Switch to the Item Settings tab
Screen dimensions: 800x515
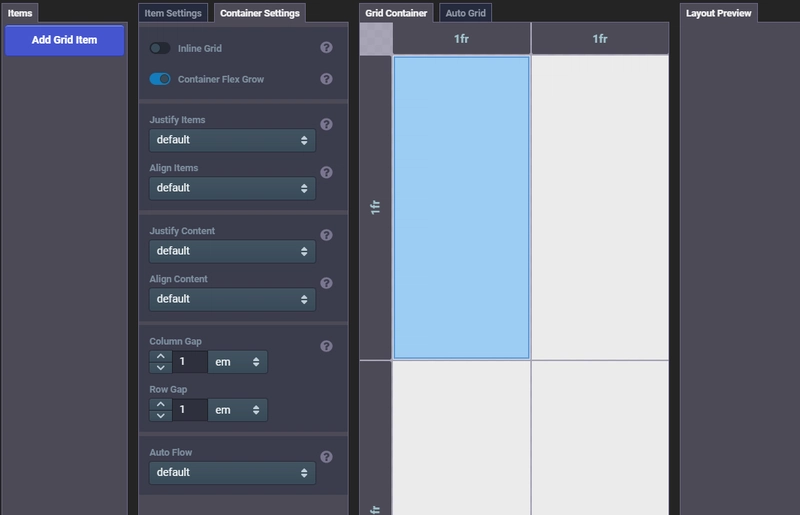point(173,13)
